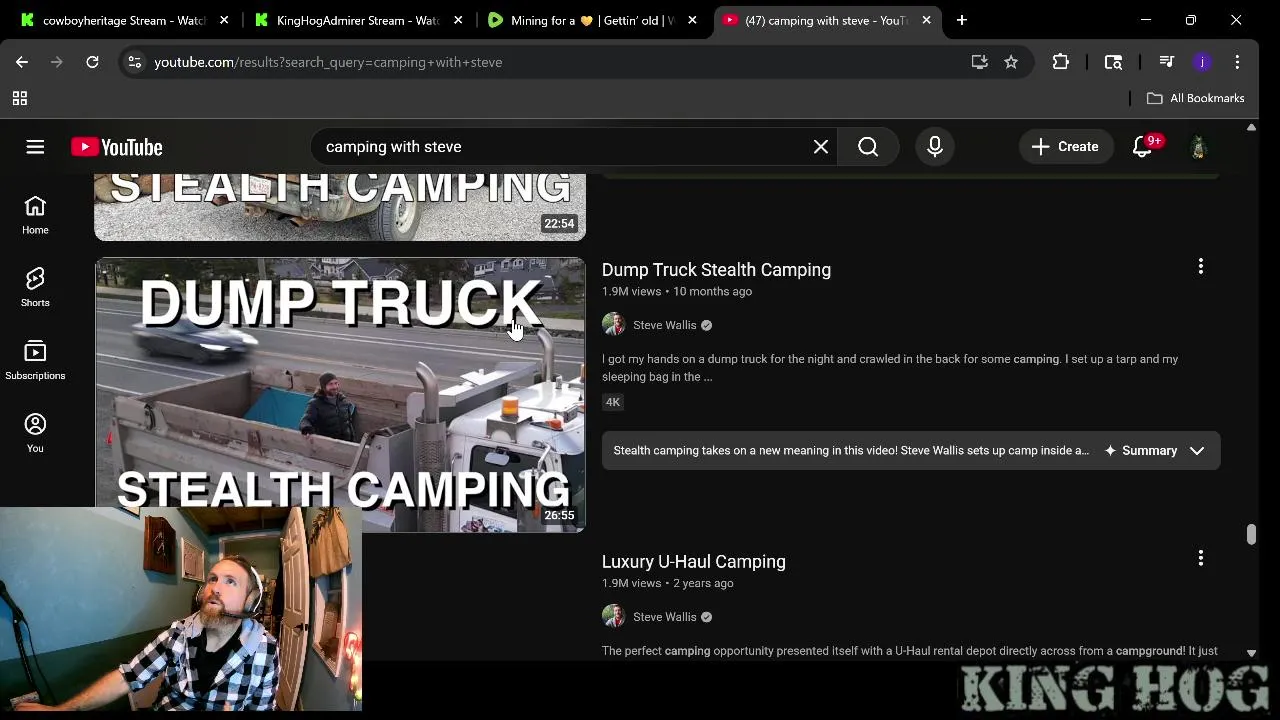The image size is (1280, 720).
Task: Open Home in the sidebar
Action: coord(35,215)
